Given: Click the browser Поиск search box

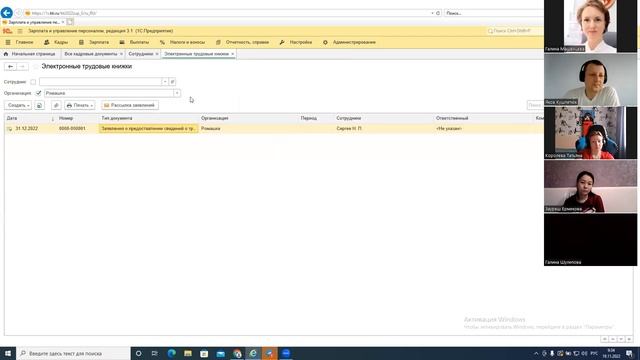Looking at the screenshot, I should (493, 13).
